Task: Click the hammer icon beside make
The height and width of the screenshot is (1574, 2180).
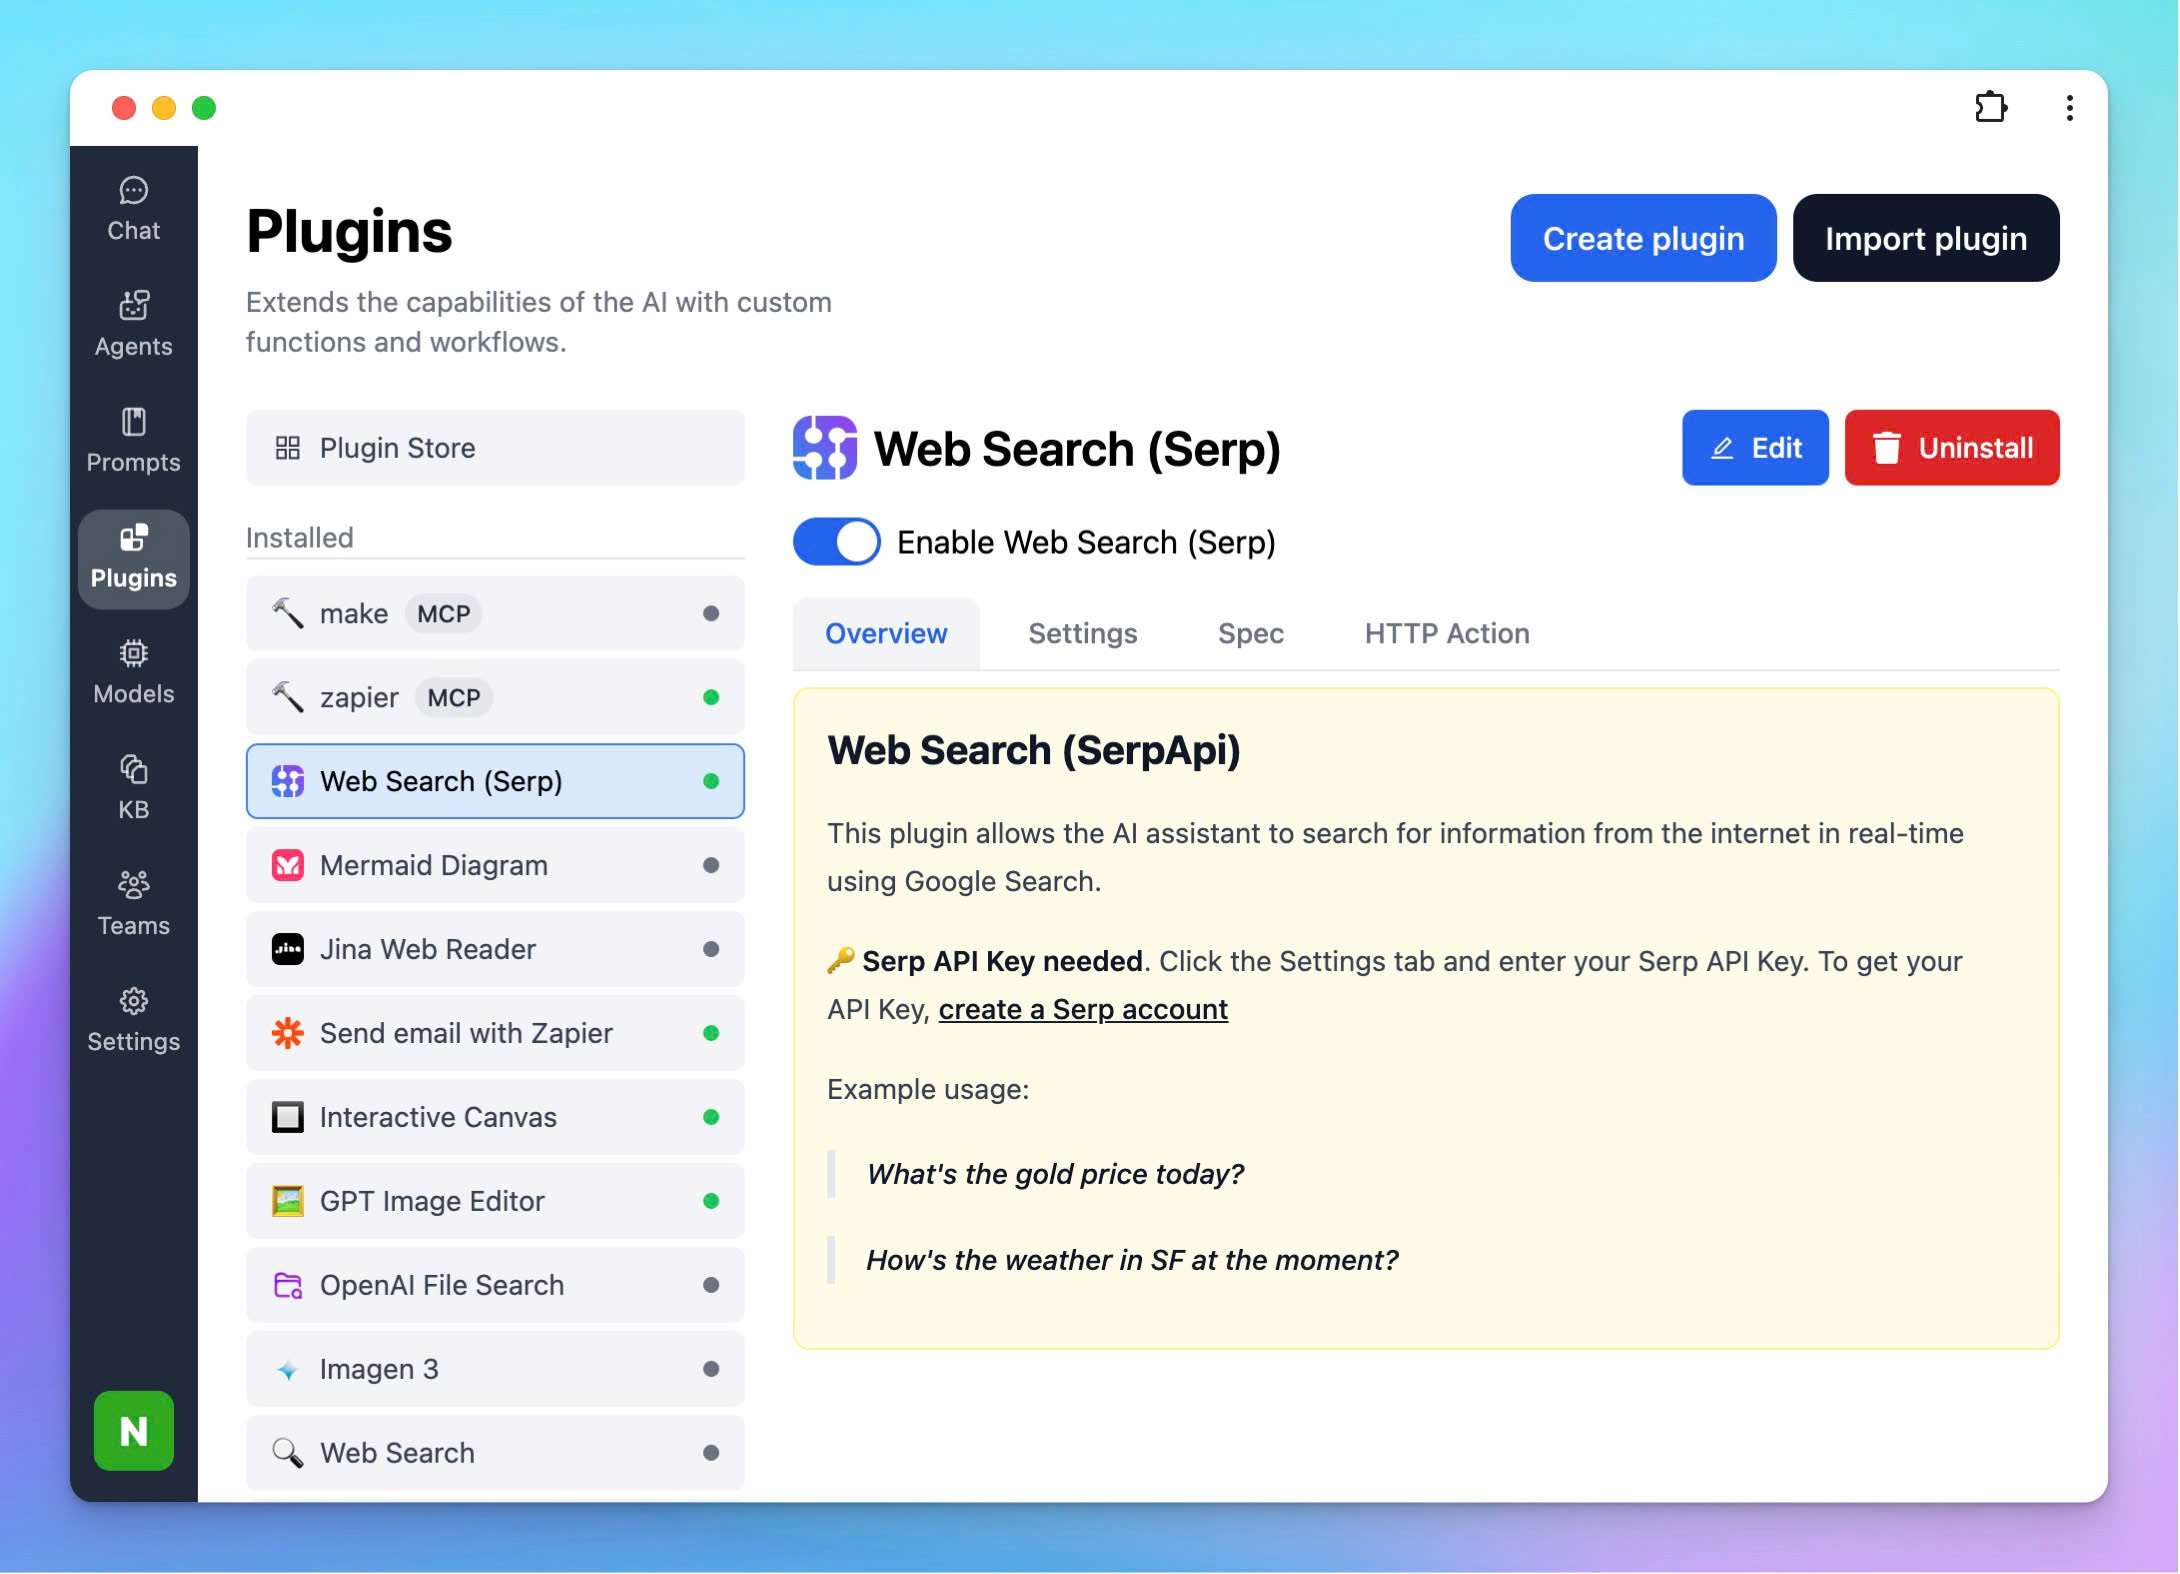Action: coord(288,613)
